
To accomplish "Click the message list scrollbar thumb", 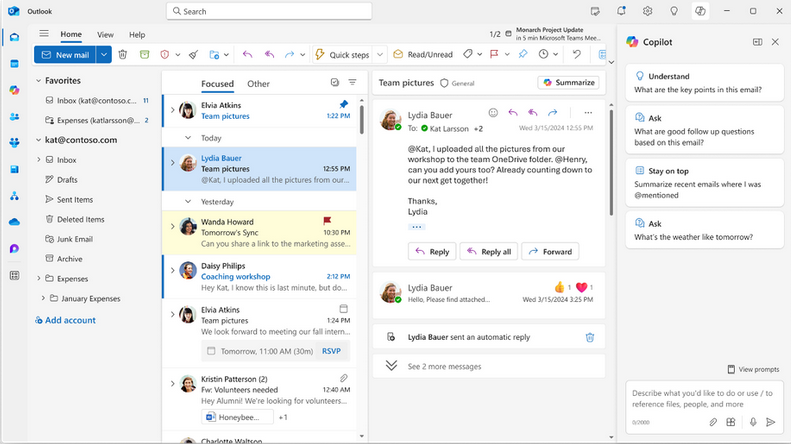I will tap(361, 118).
